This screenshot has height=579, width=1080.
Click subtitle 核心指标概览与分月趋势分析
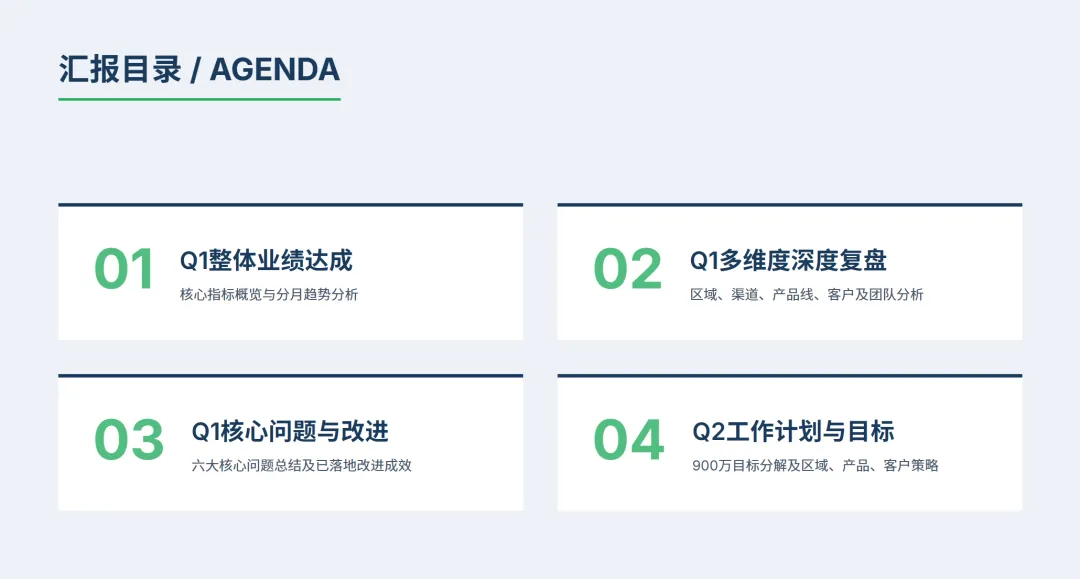point(269,294)
